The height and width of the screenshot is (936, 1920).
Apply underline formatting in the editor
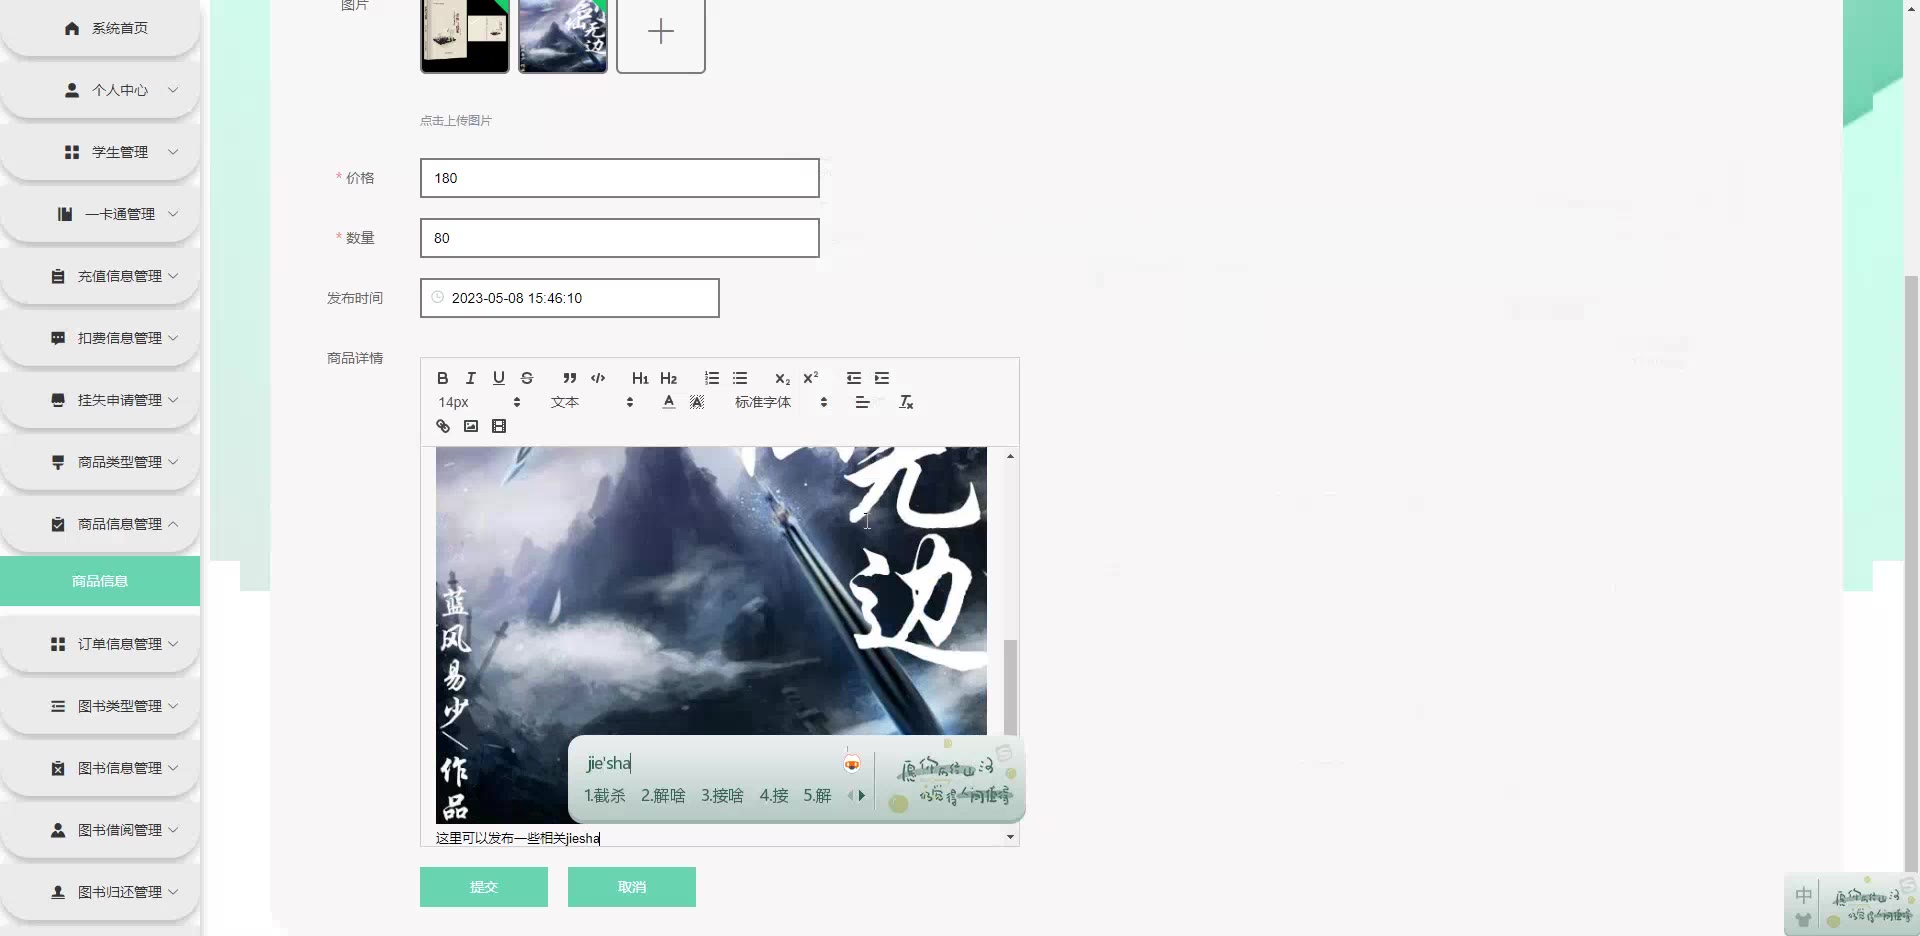click(x=498, y=378)
